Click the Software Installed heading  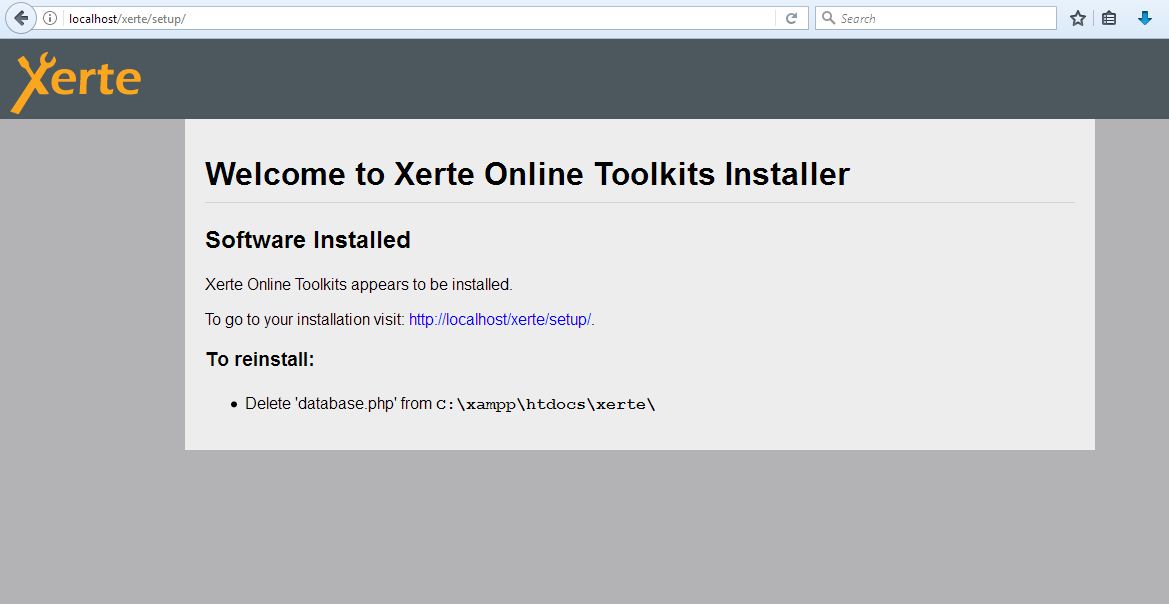[308, 239]
